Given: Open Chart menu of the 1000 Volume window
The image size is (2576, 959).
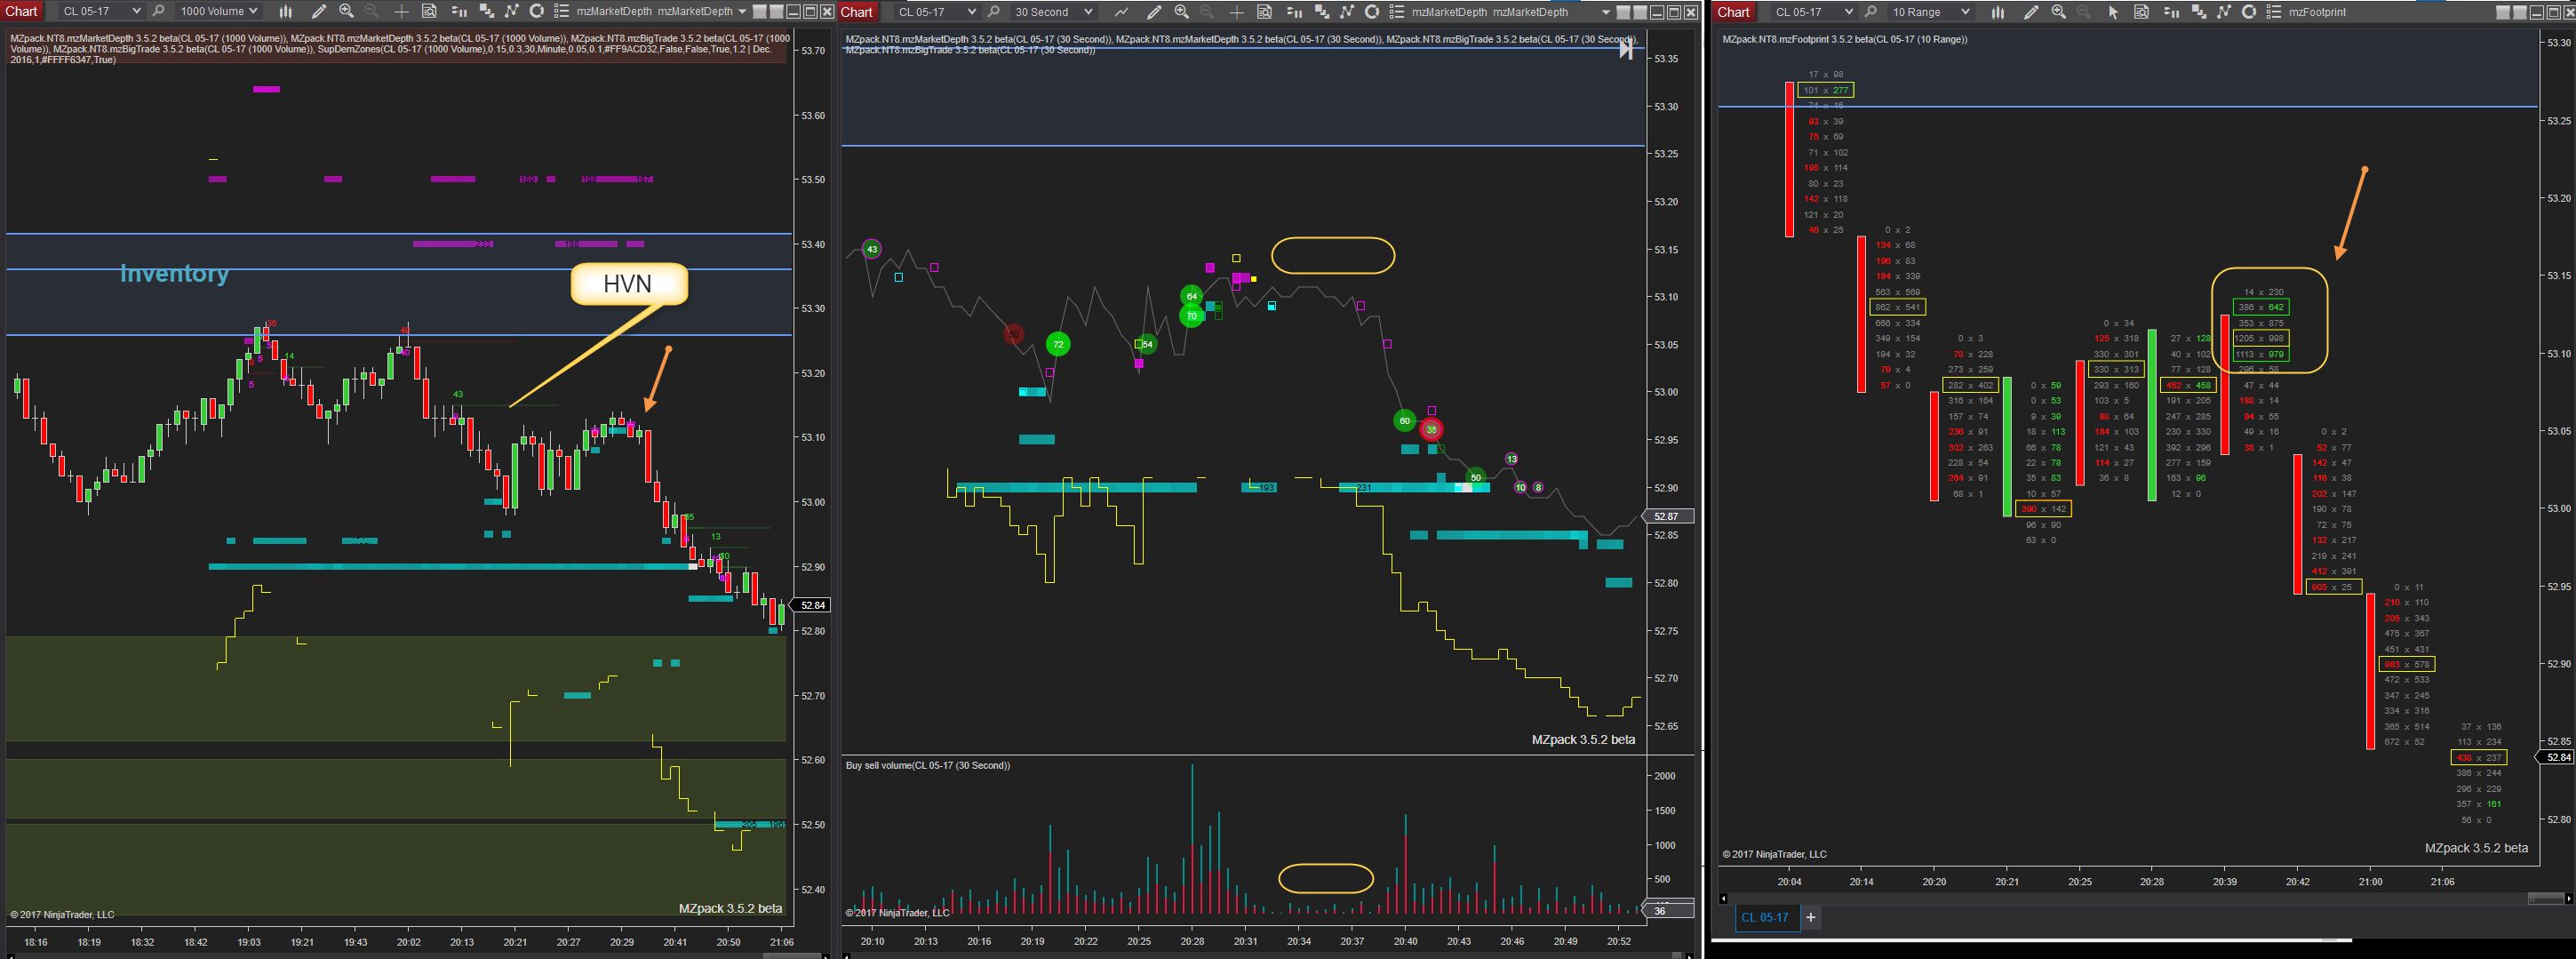Looking at the screenshot, I should coord(22,11).
